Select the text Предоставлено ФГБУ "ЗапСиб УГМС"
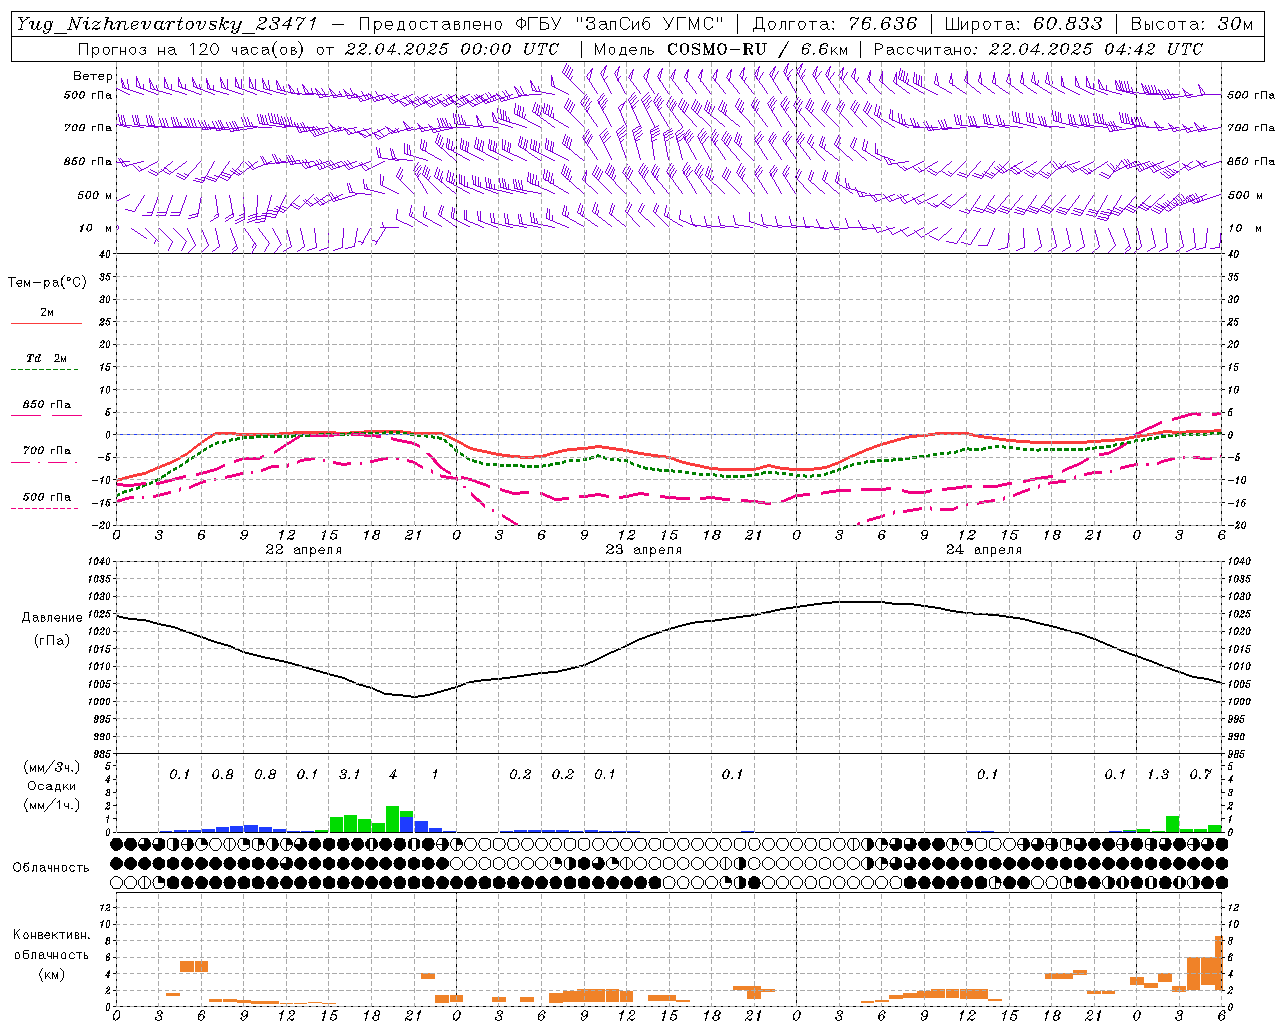The height and width of the screenshot is (1024, 1280). [x=541, y=24]
